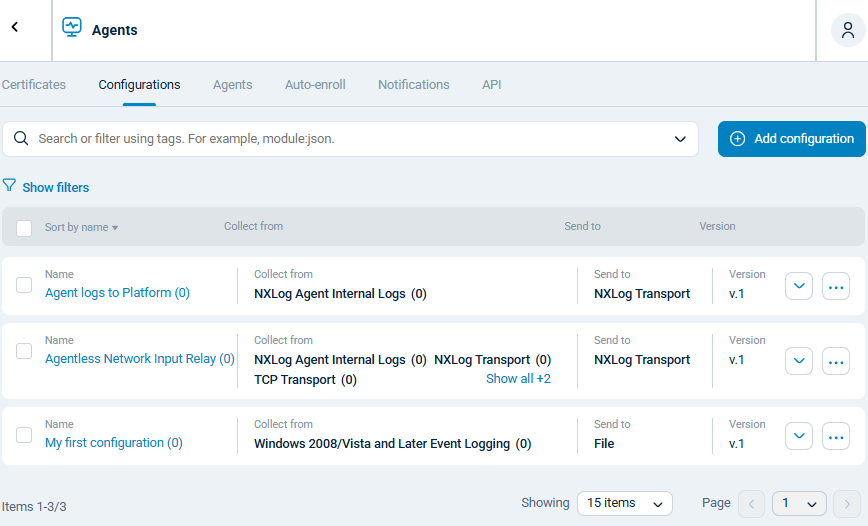The width and height of the screenshot is (868, 526).
Task: Click the Items 1-3/3 count text
Action: [34, 507]
